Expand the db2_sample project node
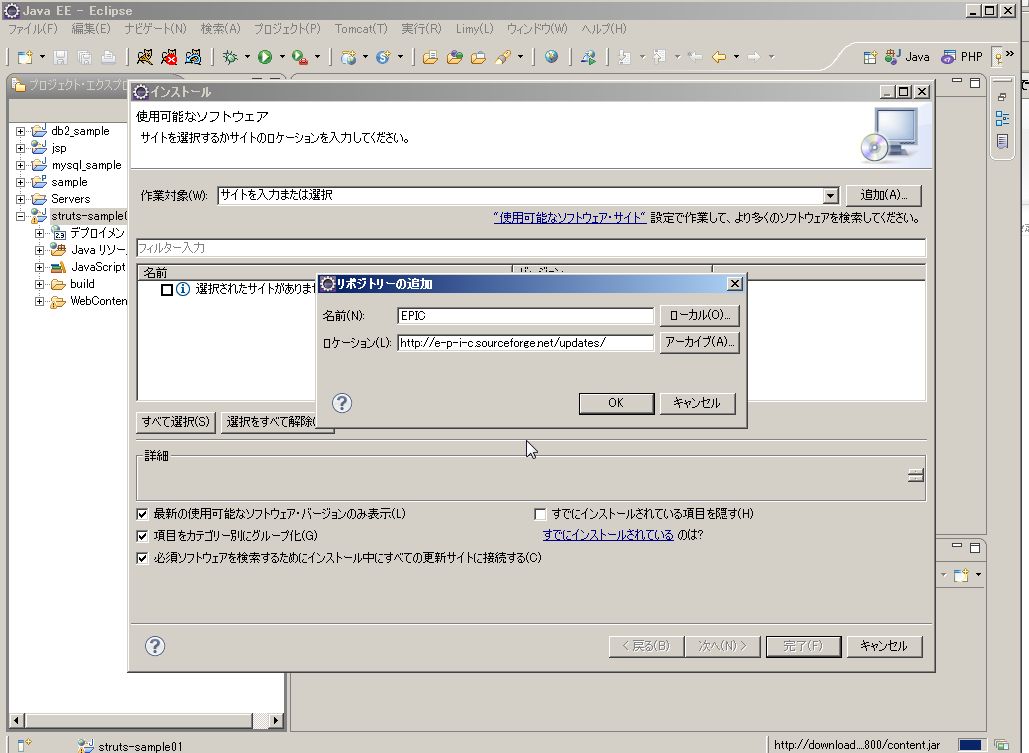 click(20, 131)
